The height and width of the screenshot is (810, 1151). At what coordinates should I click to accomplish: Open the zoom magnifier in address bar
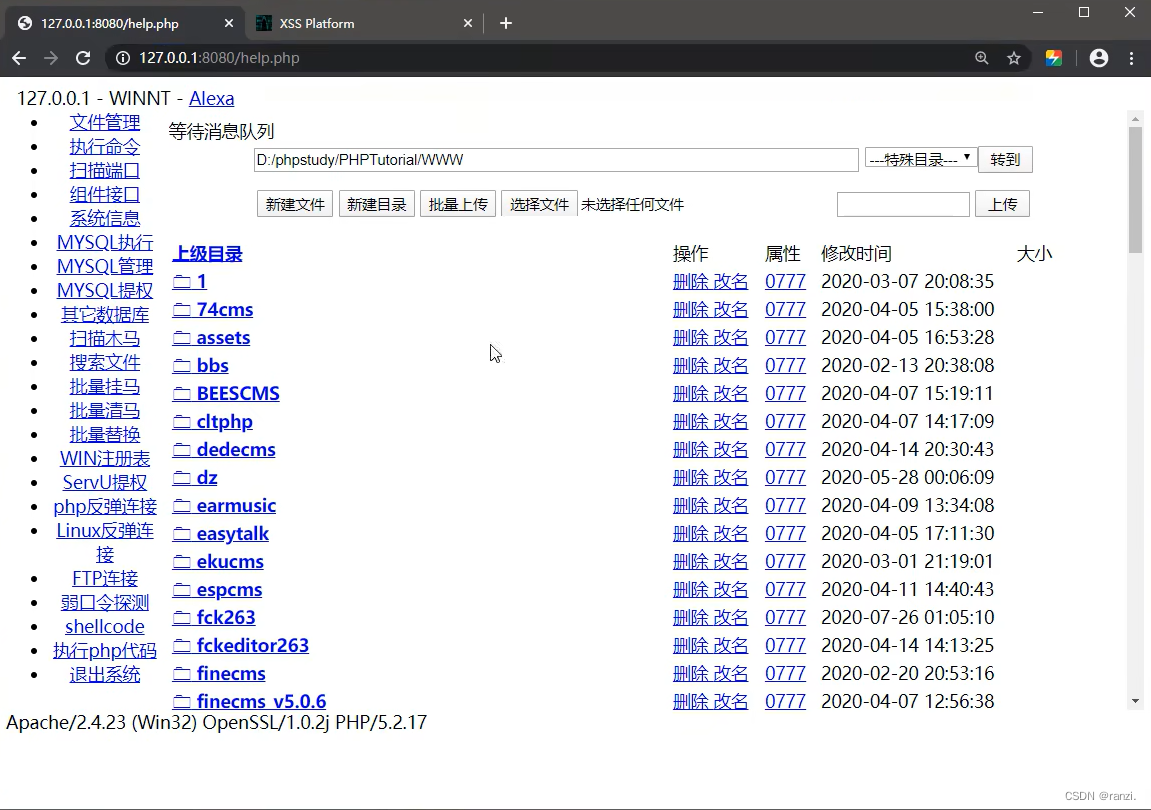pos(981,58)
